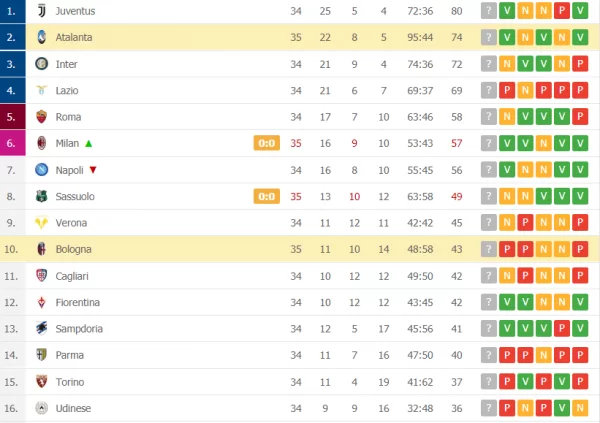Click Torino's first red P form box

tap(507, 381)
